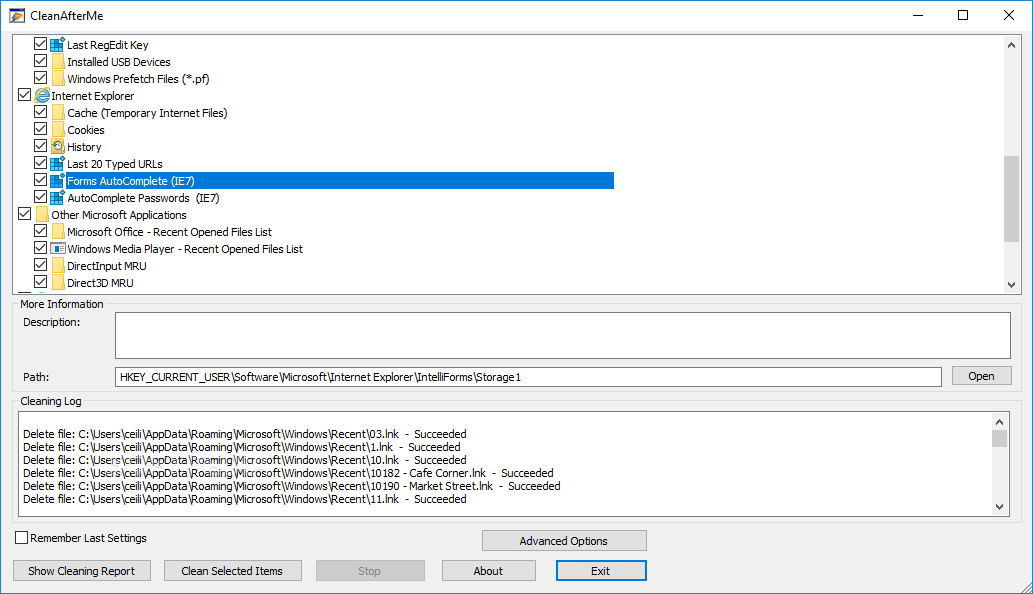Click the Other Microsoft Applications folder icon
The width and height of the screenshot is (1033, 594).
[42, 215]
